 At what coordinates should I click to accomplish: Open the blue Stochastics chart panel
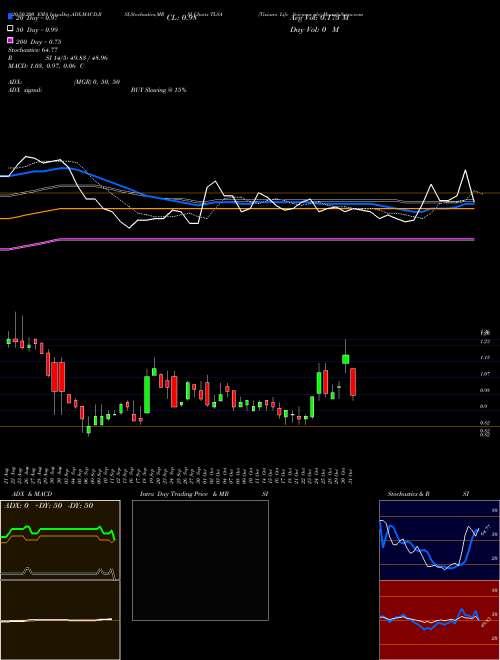pos(439,540)
